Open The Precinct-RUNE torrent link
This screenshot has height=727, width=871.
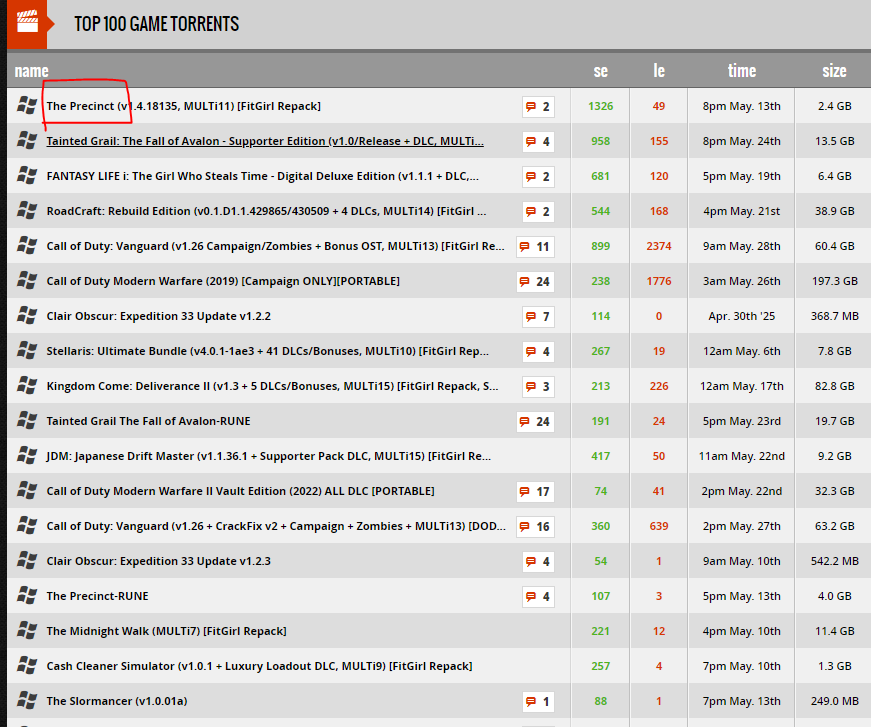(x=97, y=596)
